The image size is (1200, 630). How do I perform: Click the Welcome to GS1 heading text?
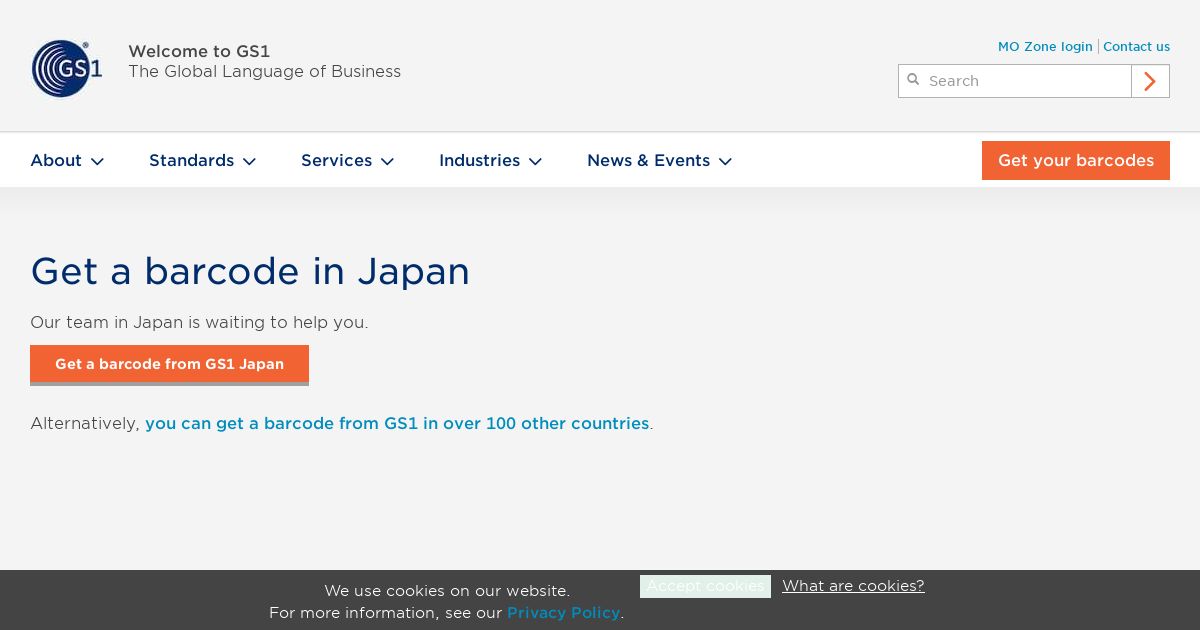(x=199, y=51)
